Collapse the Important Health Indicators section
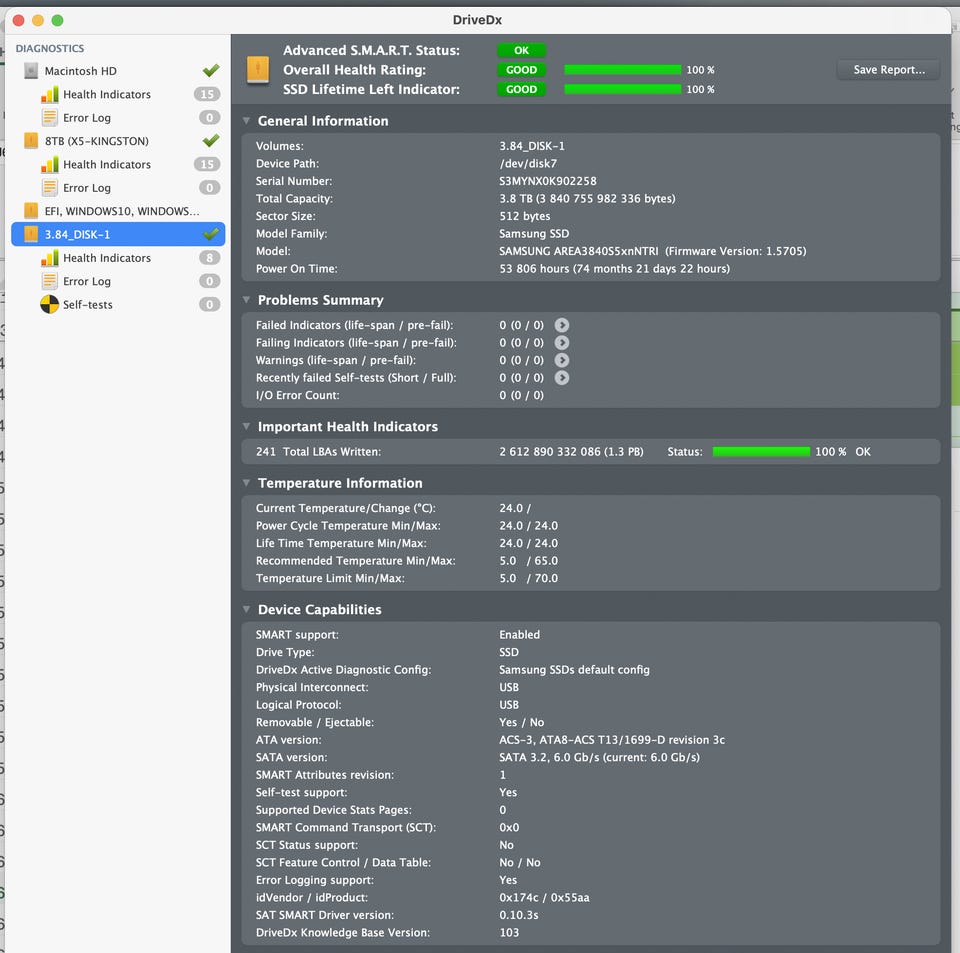This screenshot has height=953, width=960. click(x=246, y=427)
